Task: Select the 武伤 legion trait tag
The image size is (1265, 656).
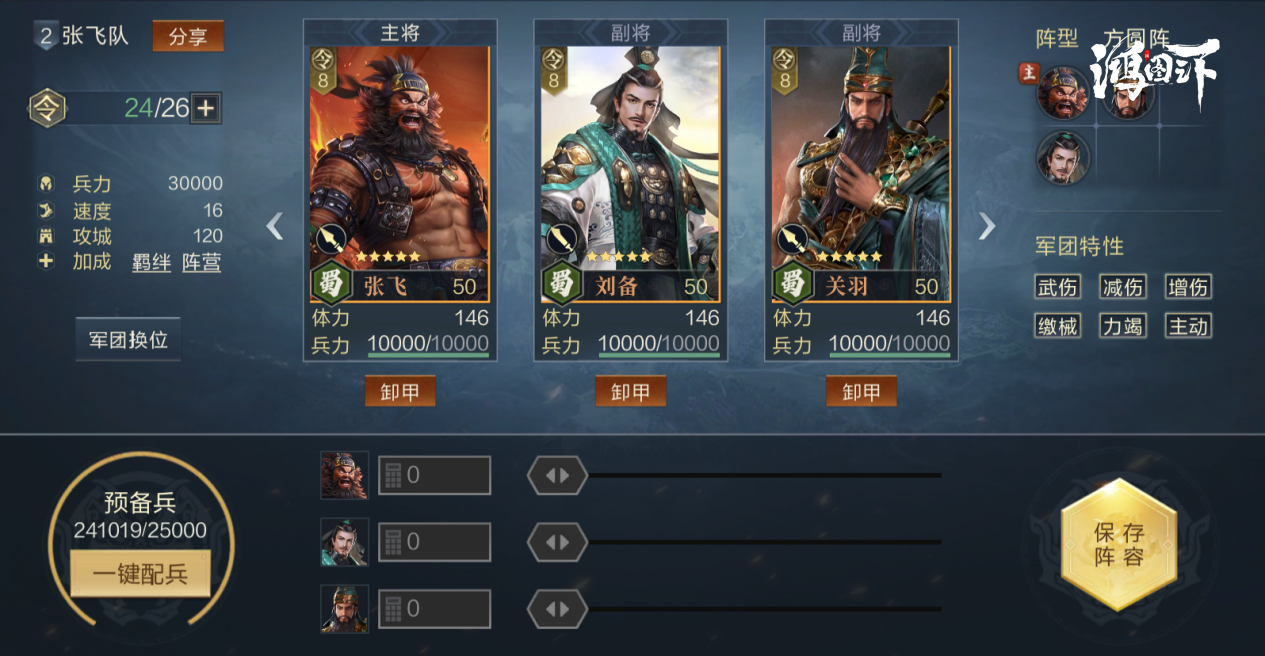Action: click(1057, 288)
